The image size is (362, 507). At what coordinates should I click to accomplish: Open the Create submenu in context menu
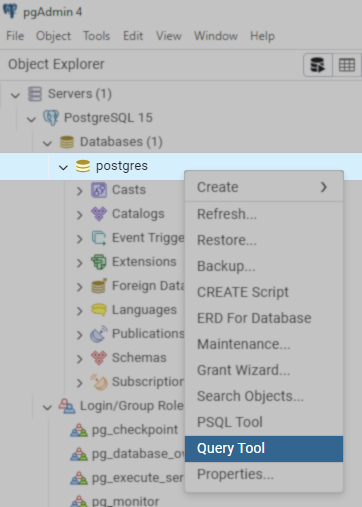264,187
